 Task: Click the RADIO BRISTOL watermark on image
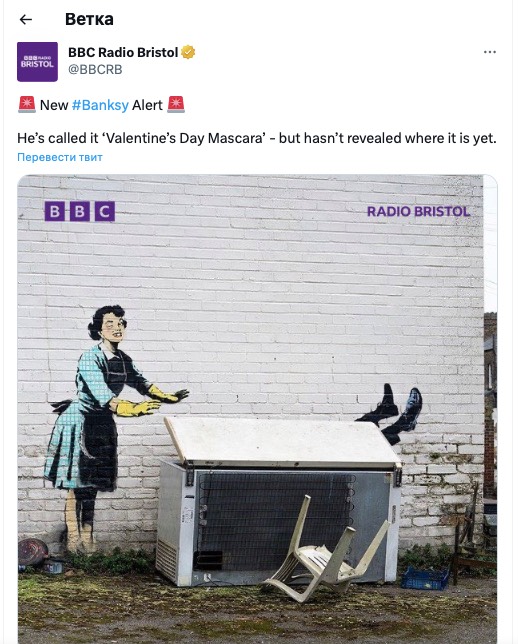418,212
